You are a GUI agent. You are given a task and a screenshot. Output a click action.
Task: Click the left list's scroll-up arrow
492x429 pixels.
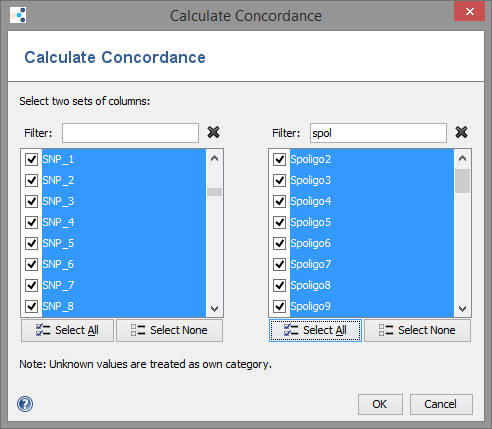click(214, 158)
